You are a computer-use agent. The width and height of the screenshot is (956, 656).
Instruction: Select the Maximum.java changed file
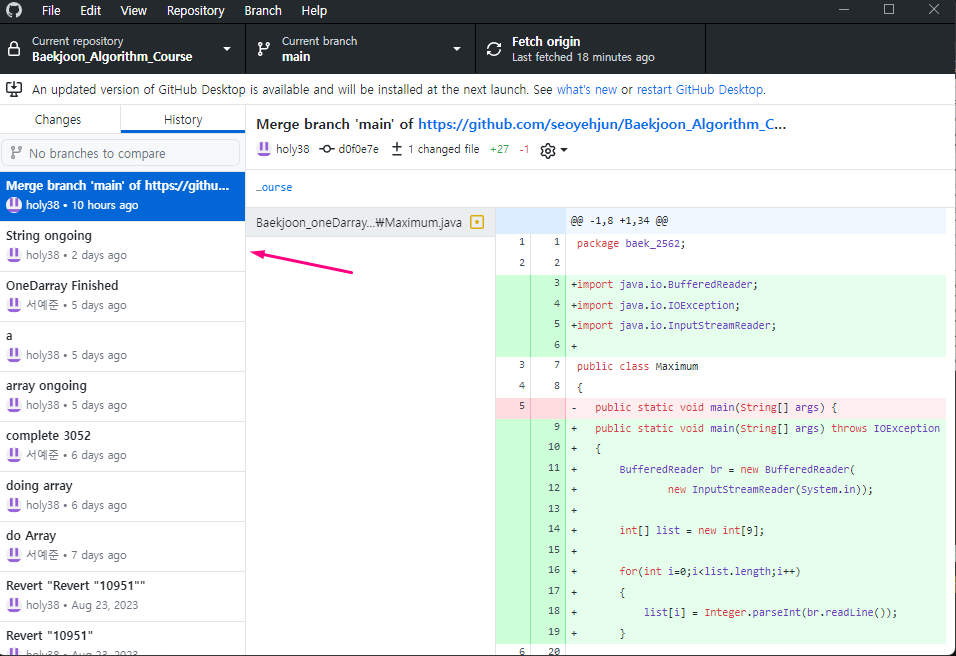371,223
